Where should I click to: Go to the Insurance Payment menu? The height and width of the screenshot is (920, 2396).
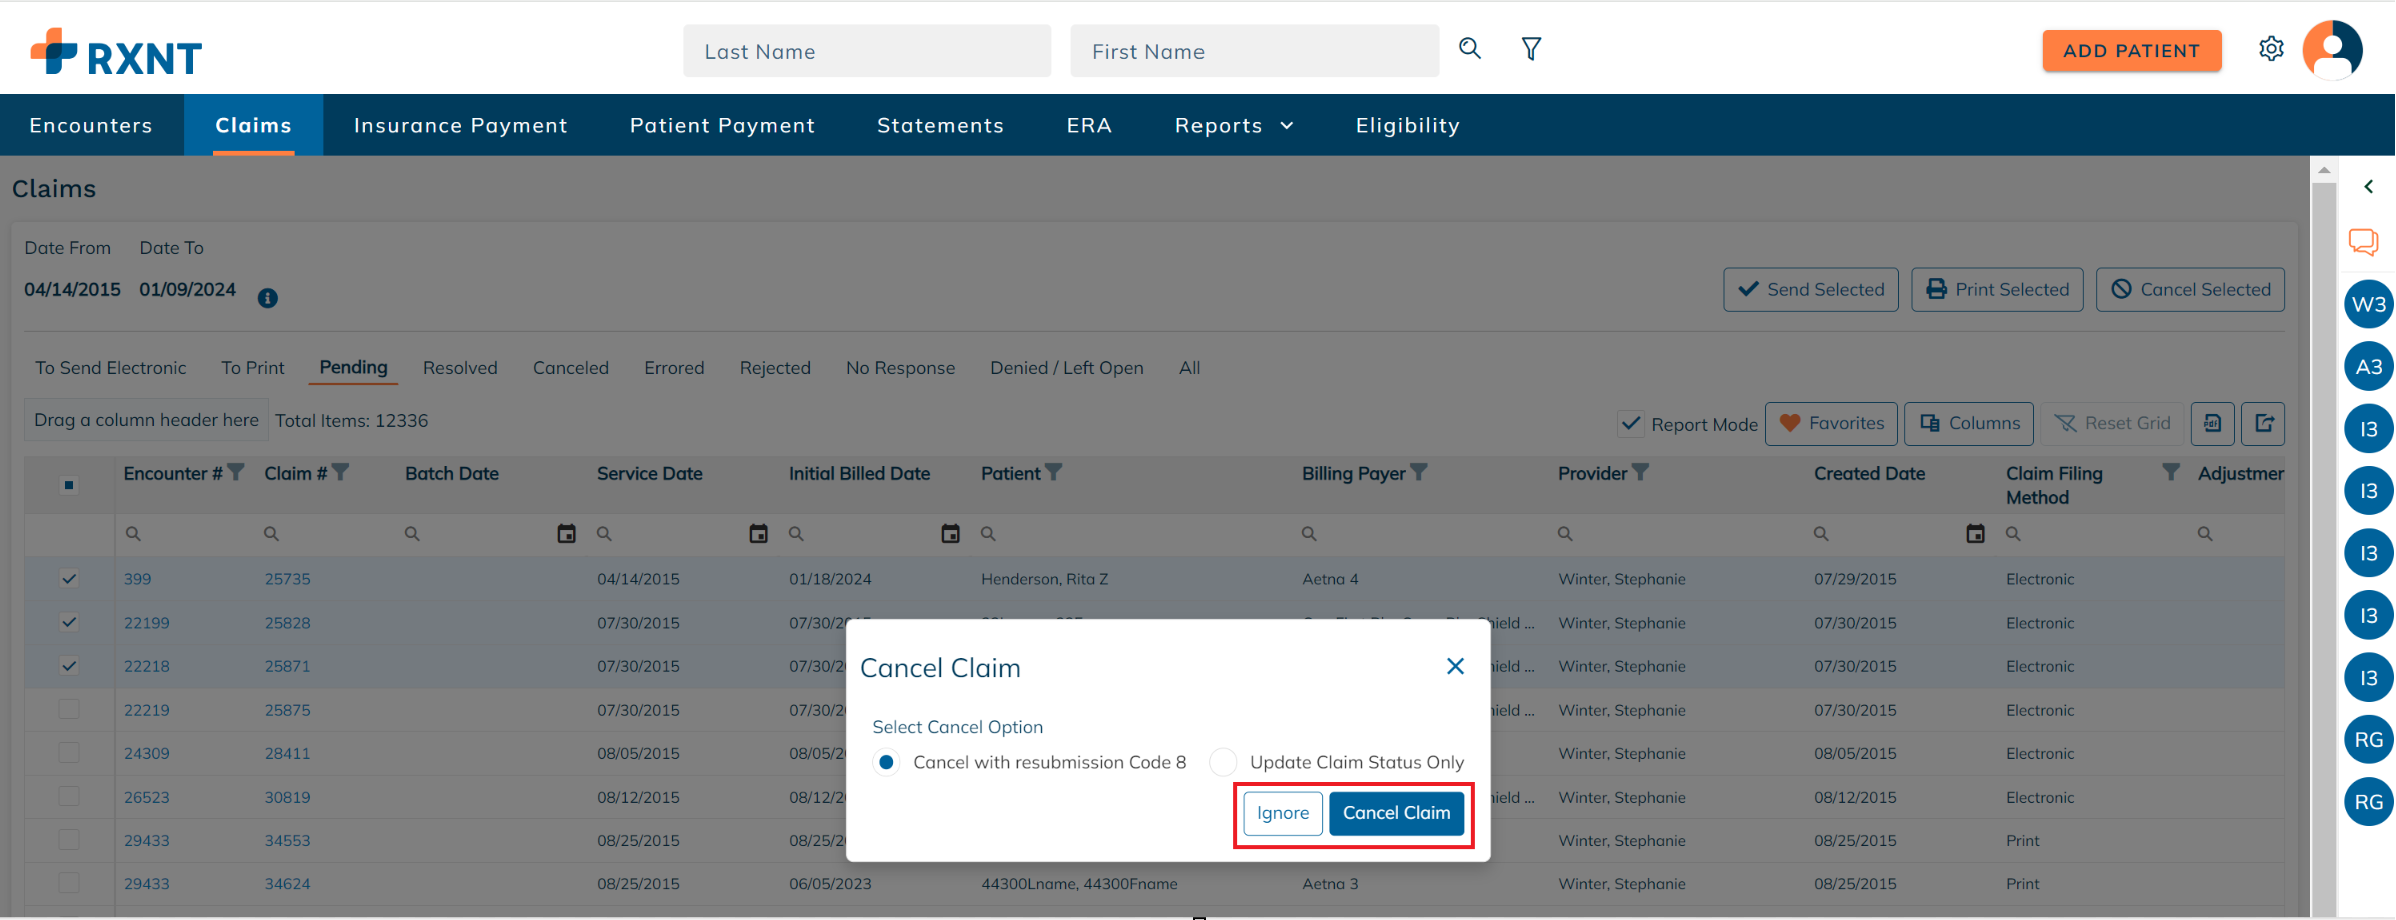(460, 126)
